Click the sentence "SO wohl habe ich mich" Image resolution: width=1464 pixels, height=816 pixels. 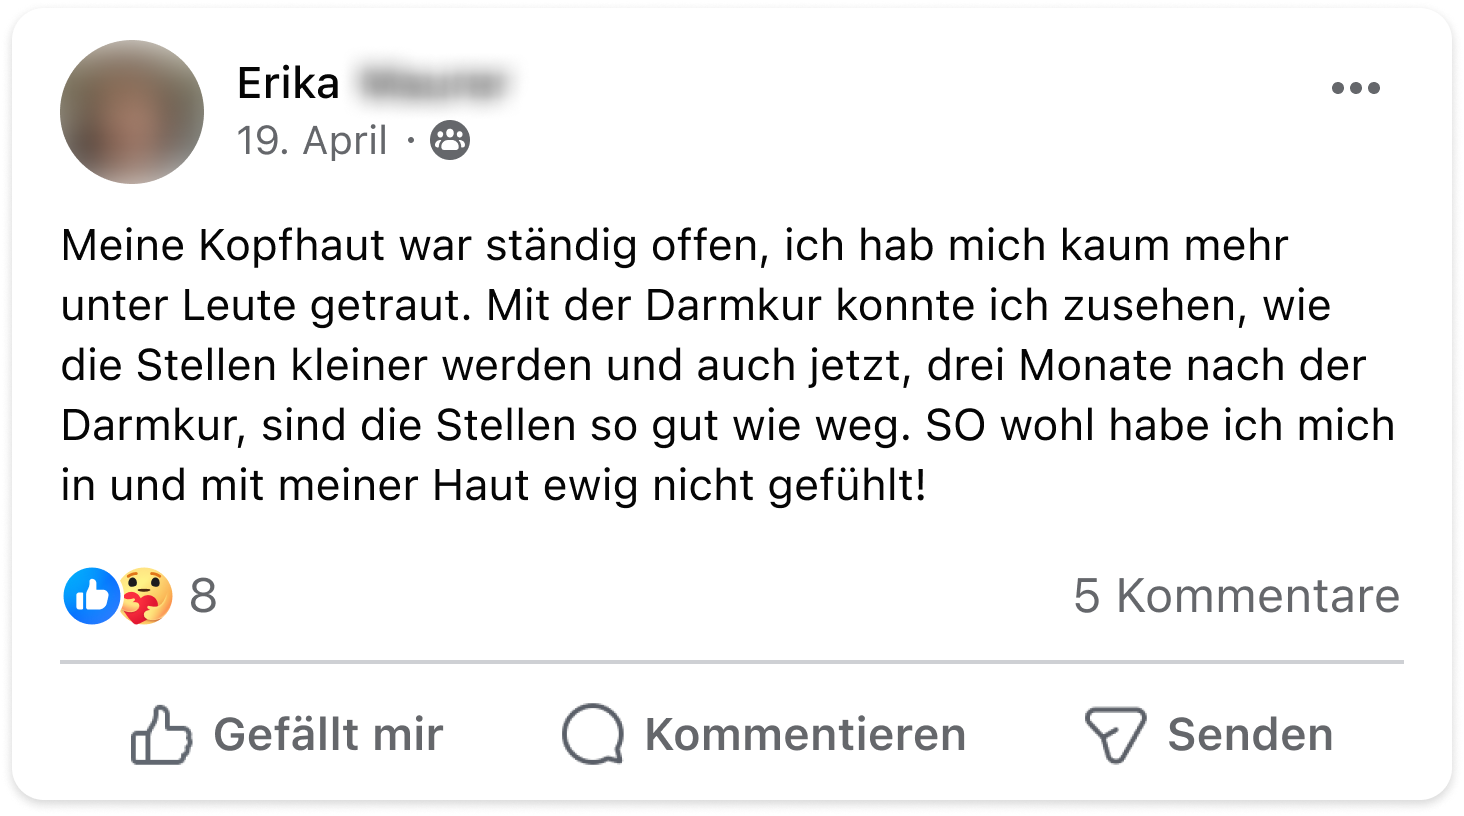(x=1160, y=426)
